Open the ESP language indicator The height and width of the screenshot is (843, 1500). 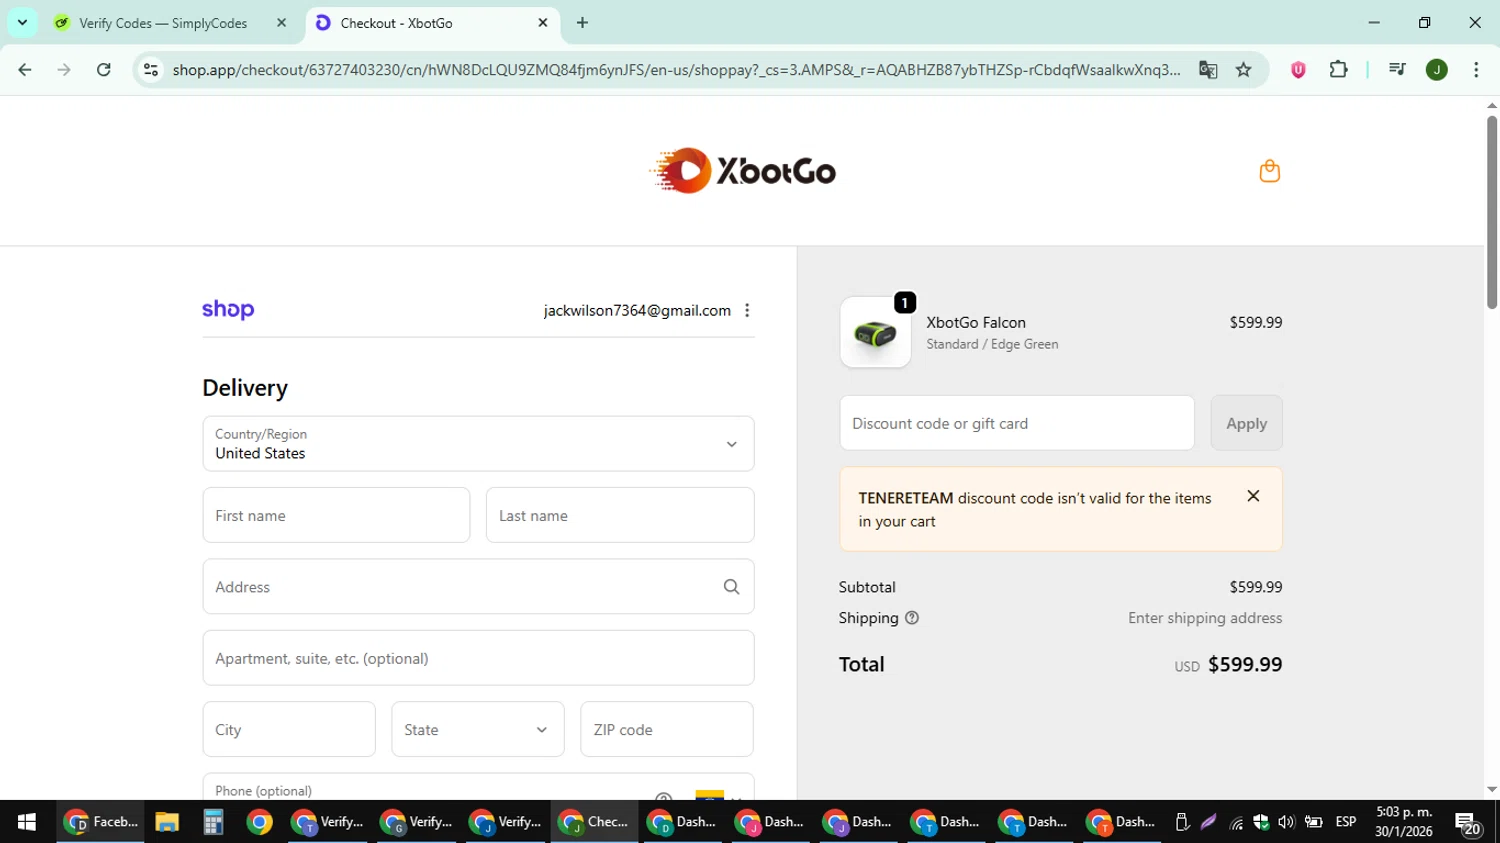pos(1346,822)
